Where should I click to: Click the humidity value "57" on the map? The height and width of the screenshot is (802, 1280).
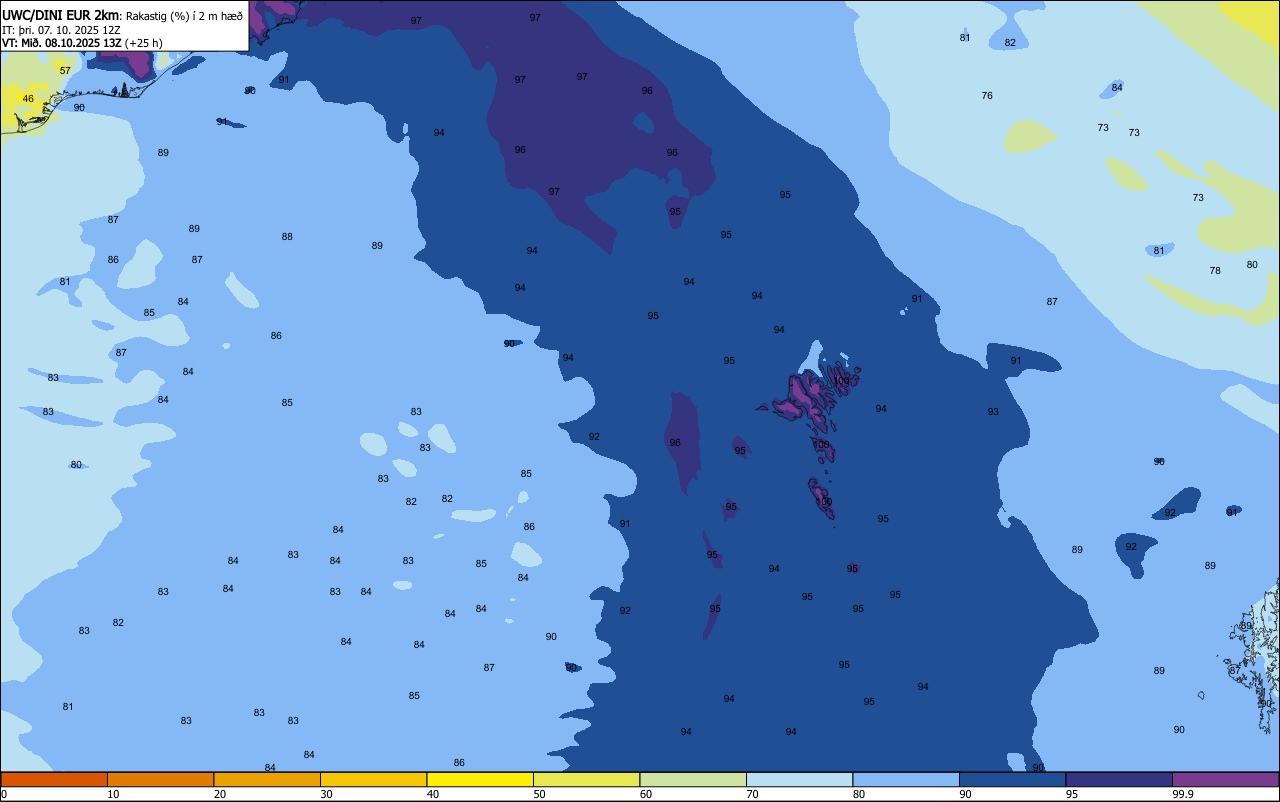(x=65, y=71)
